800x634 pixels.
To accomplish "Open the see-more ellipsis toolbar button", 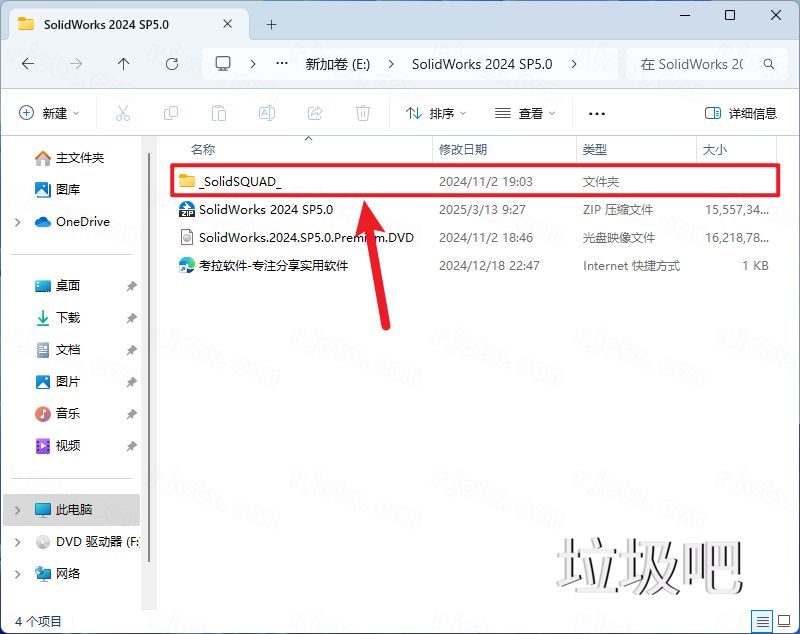I will (x=597, y=113).
